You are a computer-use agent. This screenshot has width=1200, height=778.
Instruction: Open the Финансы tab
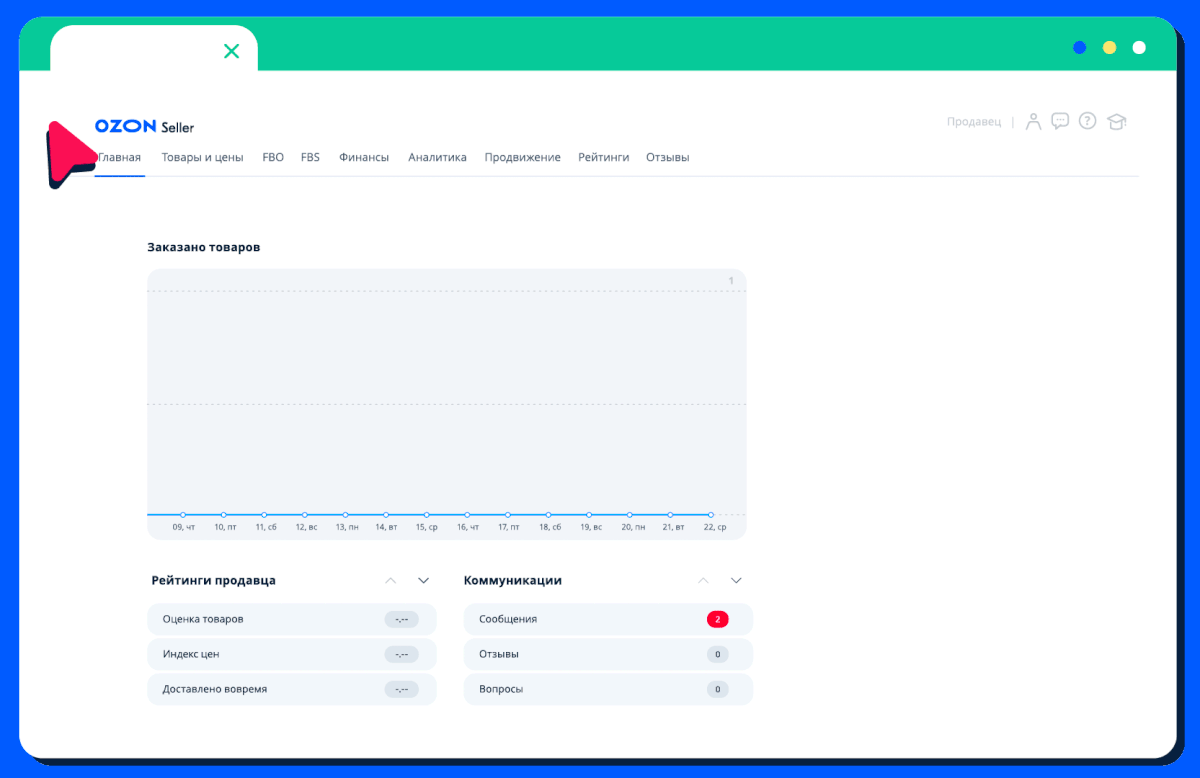point(364,158)
